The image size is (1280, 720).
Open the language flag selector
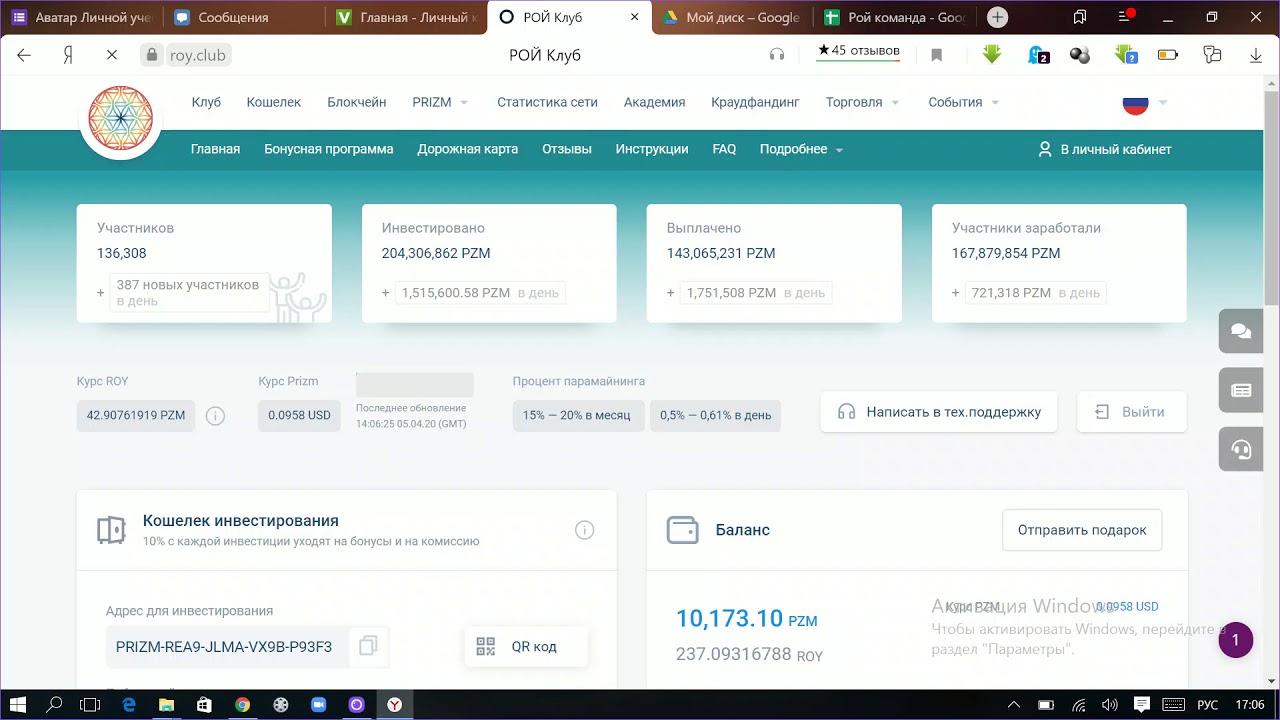[1145, 102]
